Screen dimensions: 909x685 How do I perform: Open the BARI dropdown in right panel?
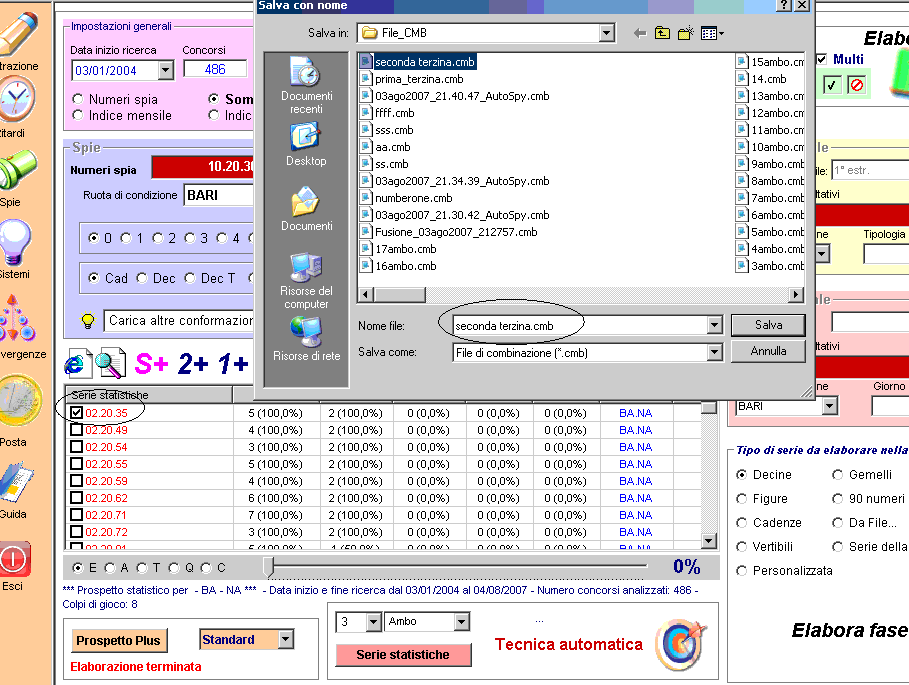click(x=830, y=406)
